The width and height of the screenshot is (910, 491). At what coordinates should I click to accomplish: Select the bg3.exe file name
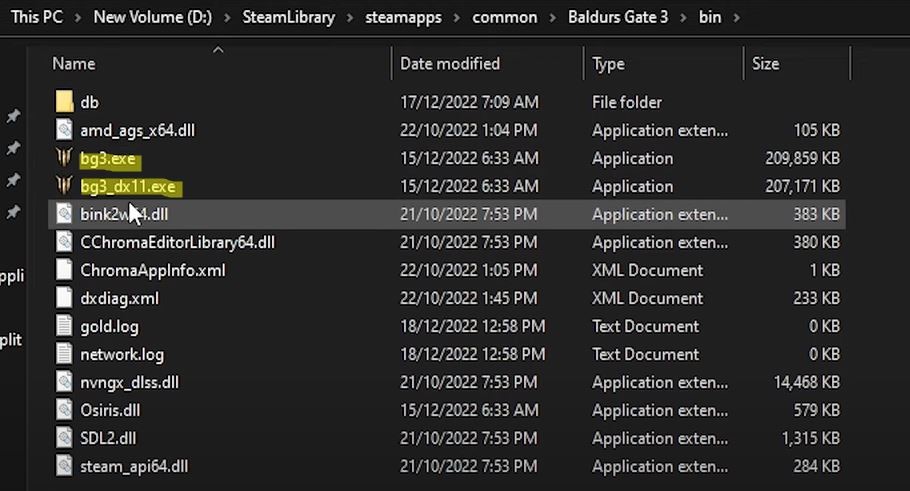click(108, 158)
